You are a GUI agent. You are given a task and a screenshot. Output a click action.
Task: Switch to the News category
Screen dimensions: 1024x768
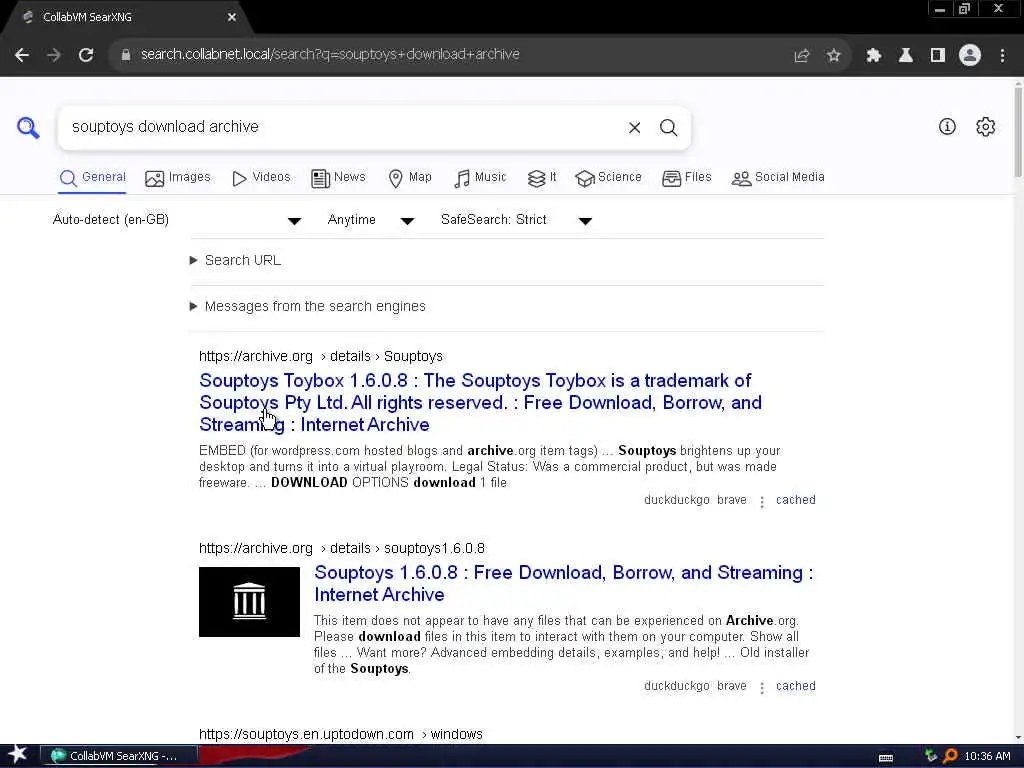[x=338, y=178]
